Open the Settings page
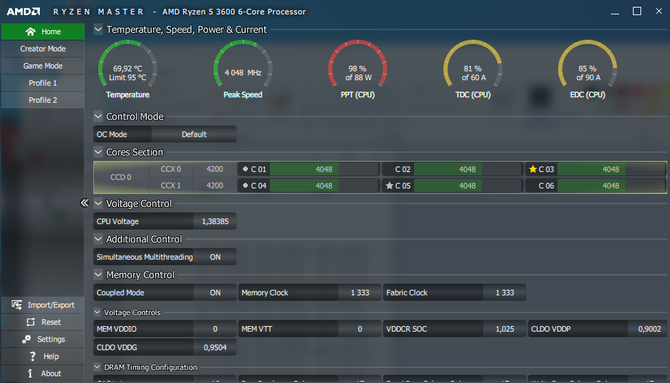The height and width of the screenshot is (383, 670). pos(43,339)
